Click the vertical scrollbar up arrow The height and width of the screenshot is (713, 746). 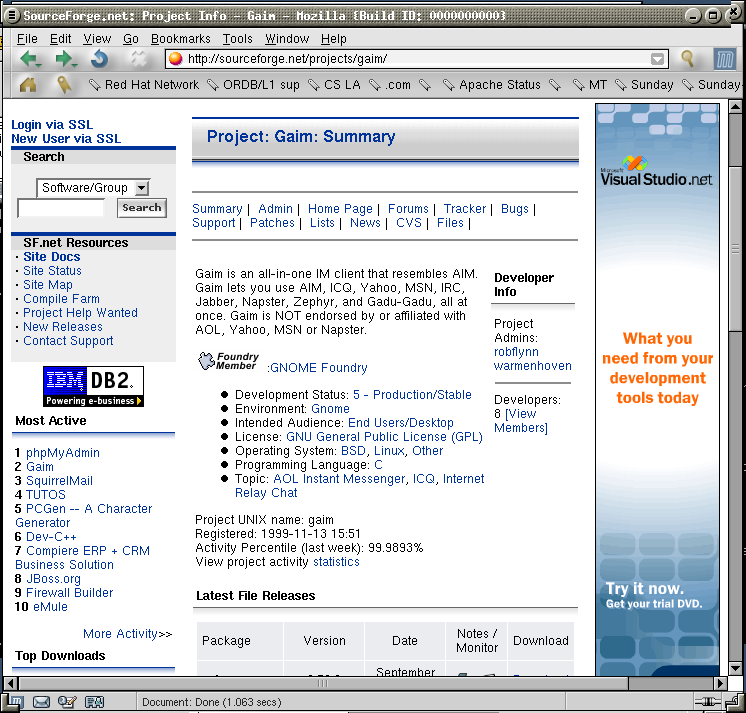(x=736, y=107)
